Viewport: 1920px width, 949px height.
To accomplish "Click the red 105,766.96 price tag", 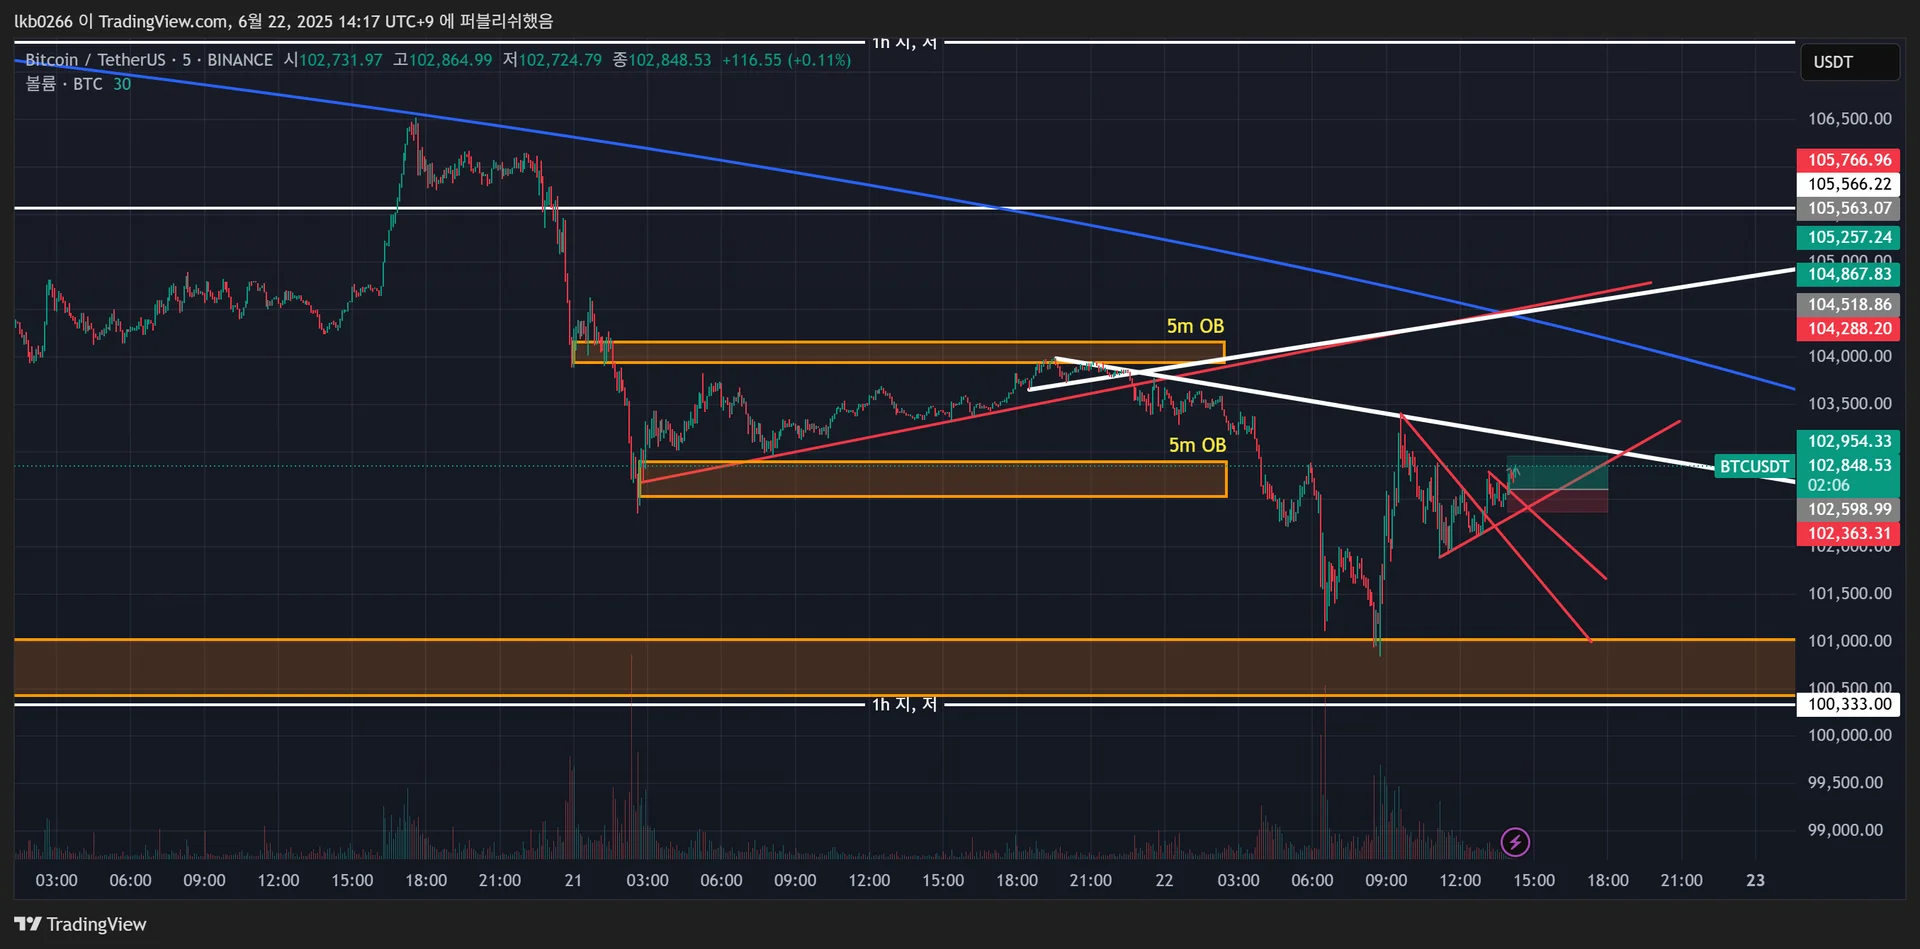I will [x=1848, y=160].
